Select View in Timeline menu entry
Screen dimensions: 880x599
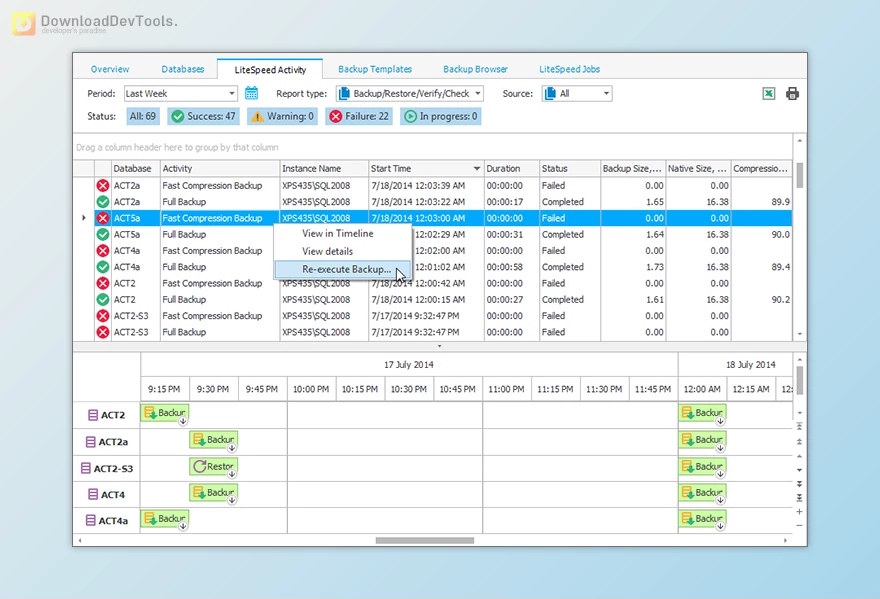coord(338,234)
